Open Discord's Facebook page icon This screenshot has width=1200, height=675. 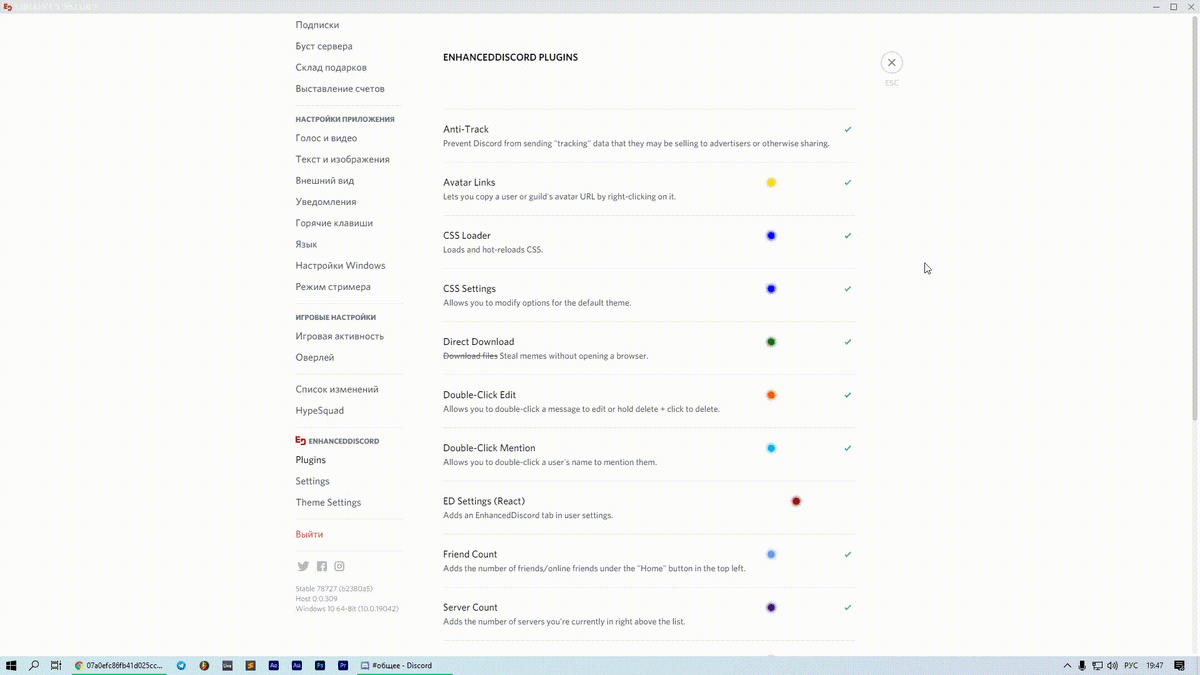pos(322,566)
